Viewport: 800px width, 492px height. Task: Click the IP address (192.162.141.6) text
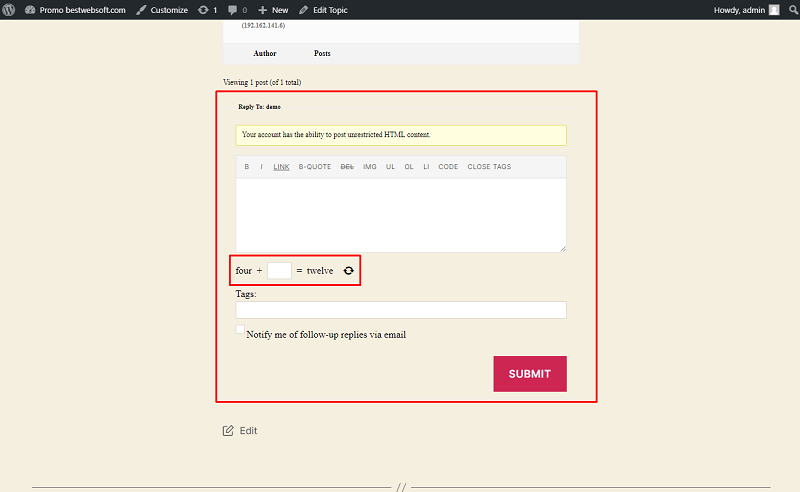click(x=263, y=26)
